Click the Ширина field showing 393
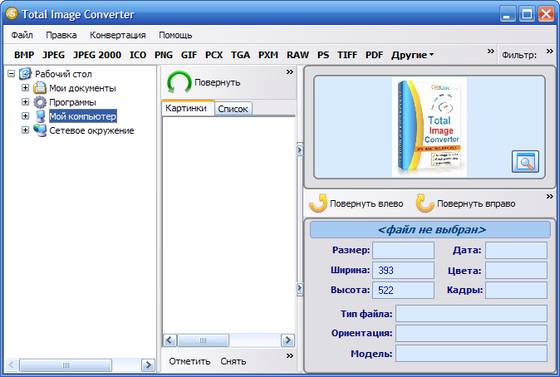This screenshot has width=560, height=377. [x=403, y=270]
